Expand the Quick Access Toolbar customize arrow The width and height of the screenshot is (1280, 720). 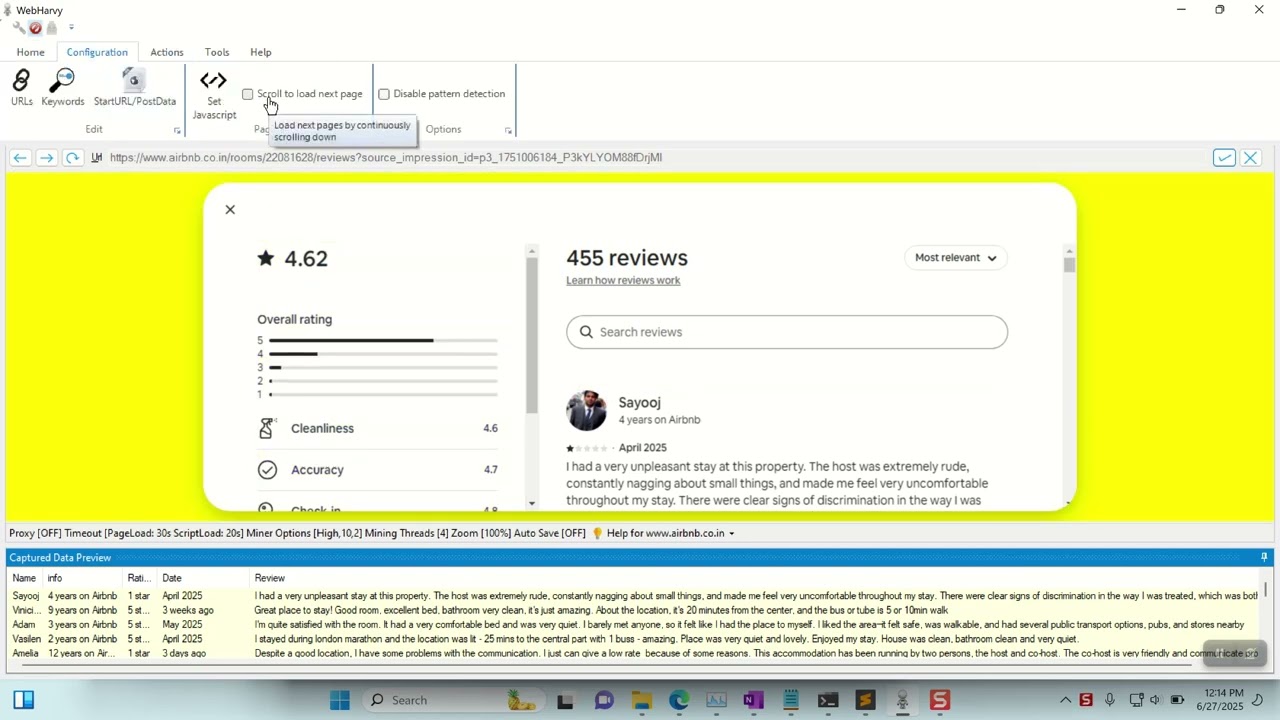pos(71,28)
